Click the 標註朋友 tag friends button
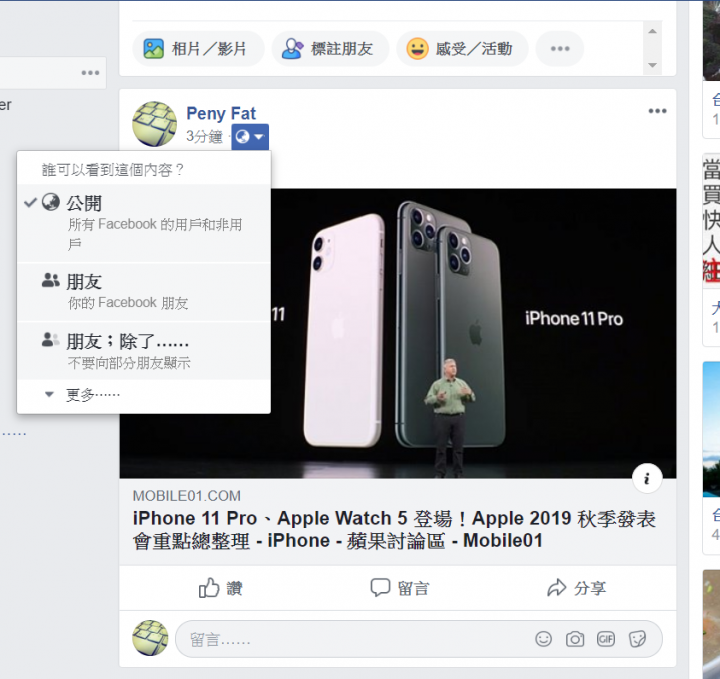The height and width of the screenshot is (679, 720). click(x=330, y=49)
